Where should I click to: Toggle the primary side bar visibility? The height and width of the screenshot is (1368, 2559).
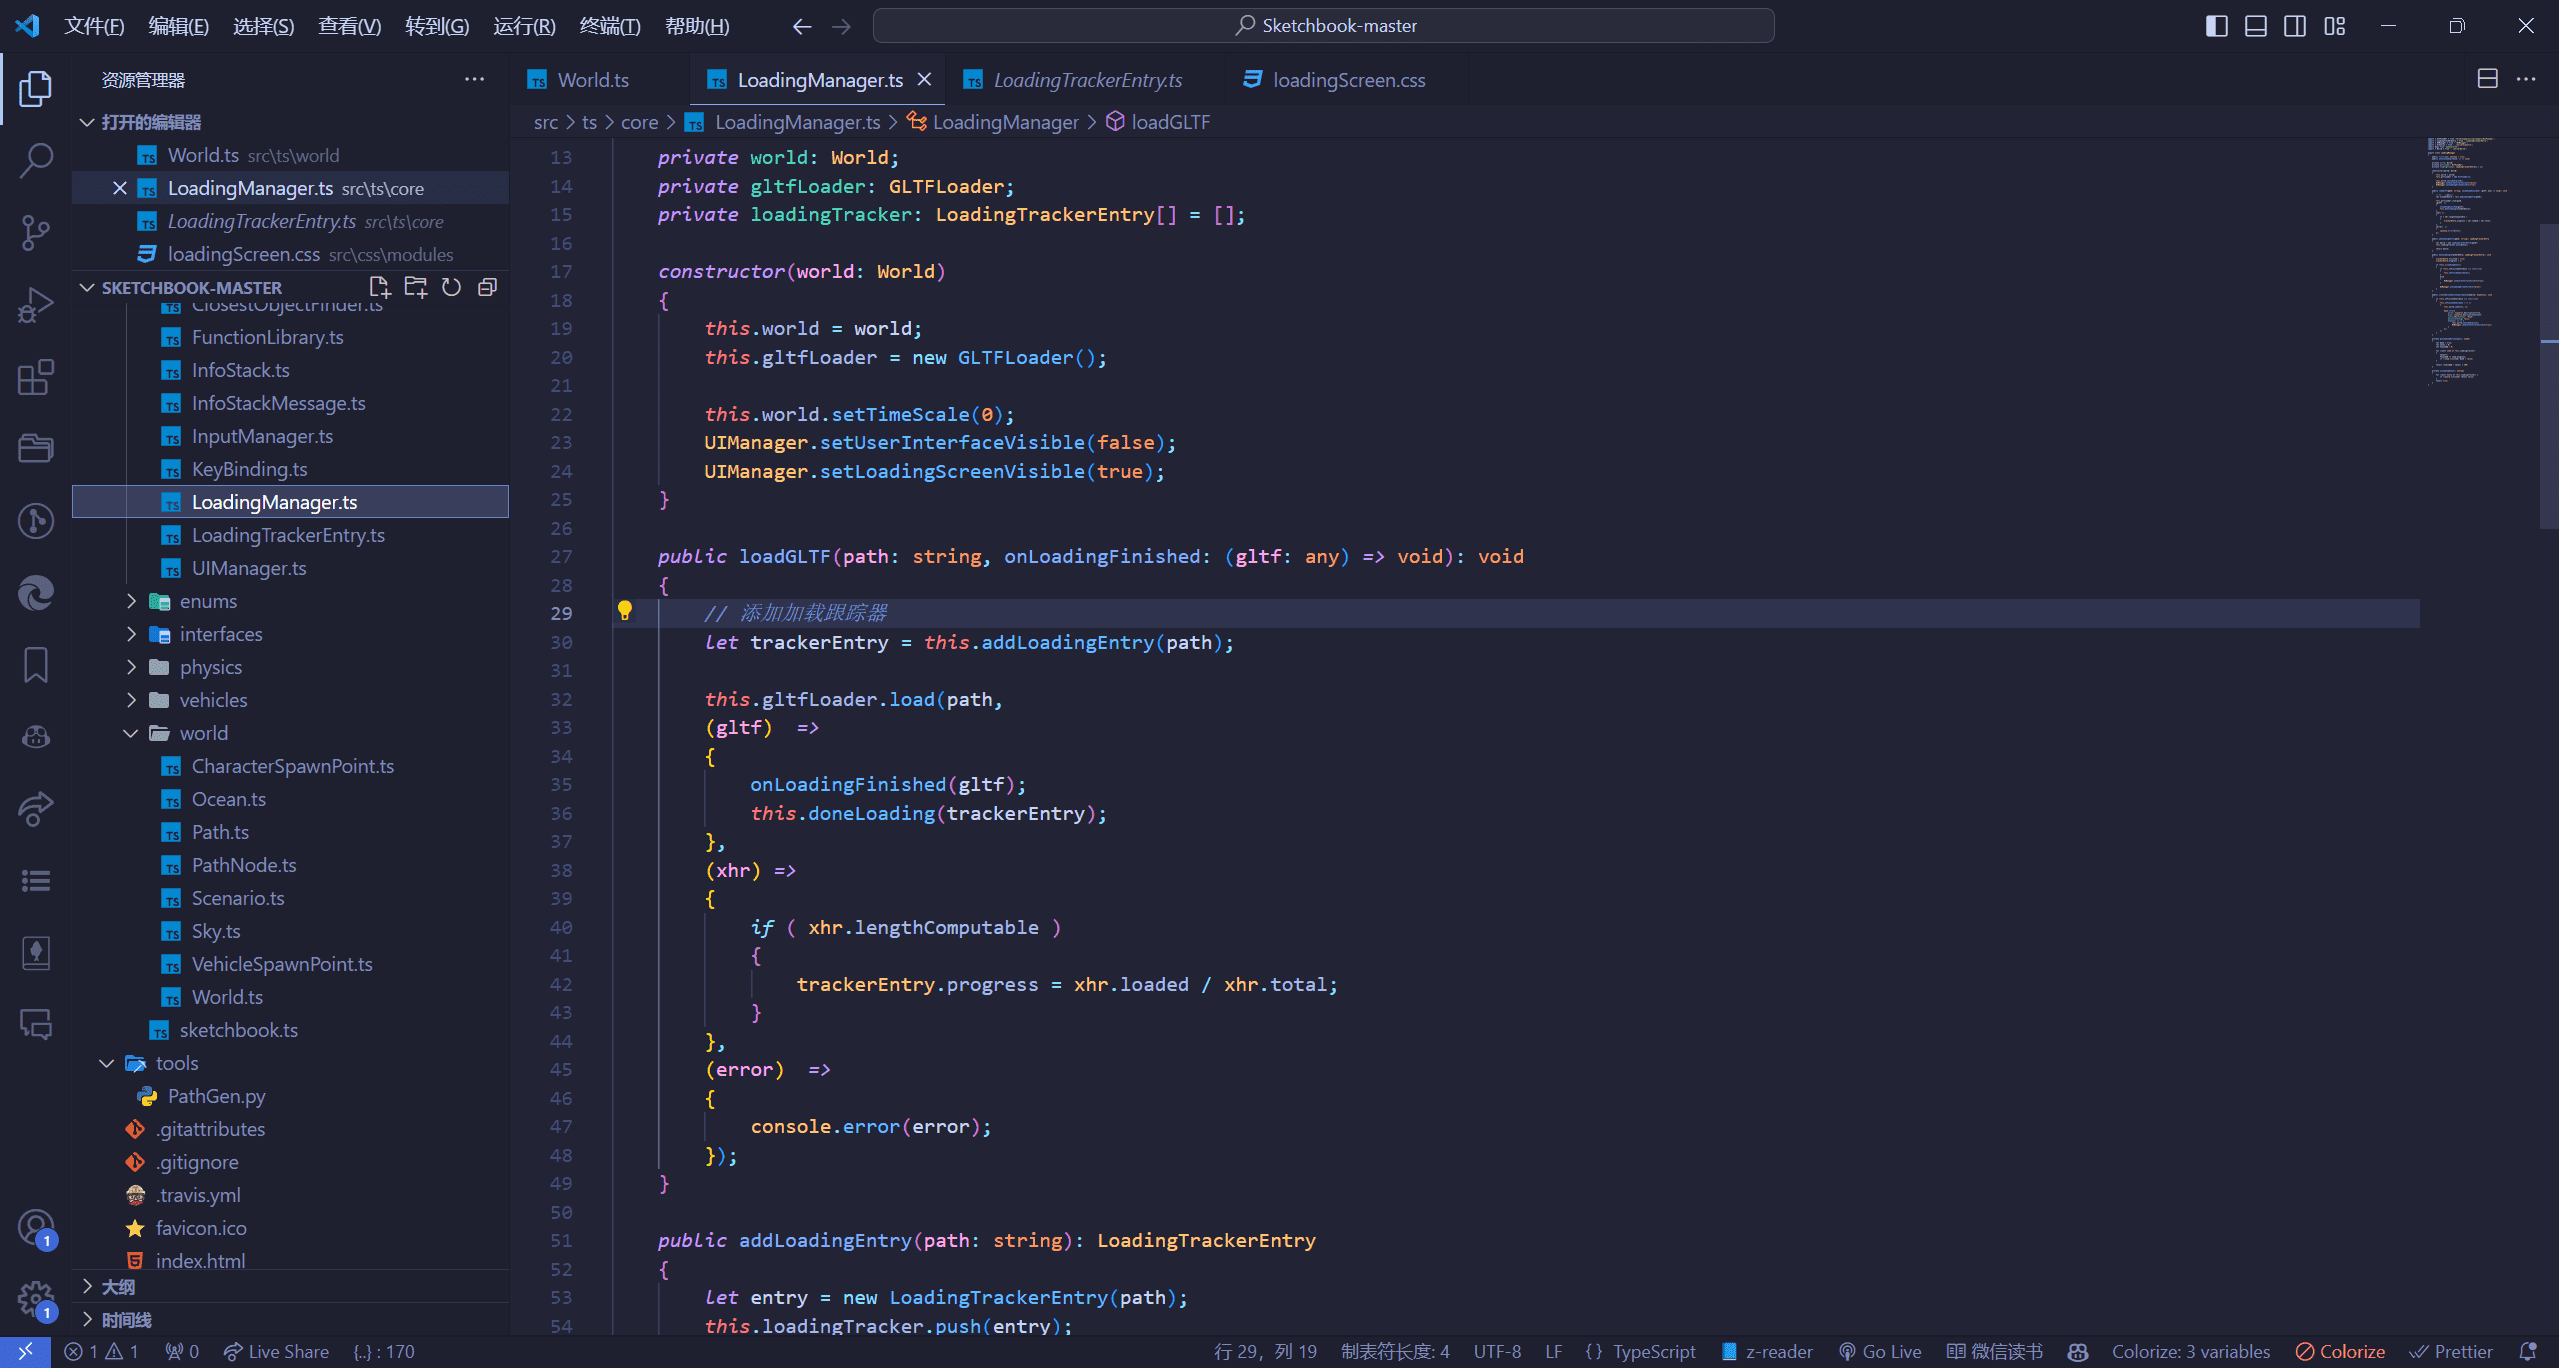[2216, 26]
